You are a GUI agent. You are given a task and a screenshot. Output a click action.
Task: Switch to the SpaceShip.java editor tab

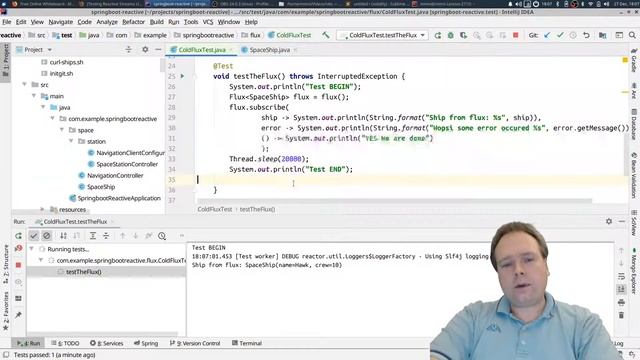coord(269,50)
